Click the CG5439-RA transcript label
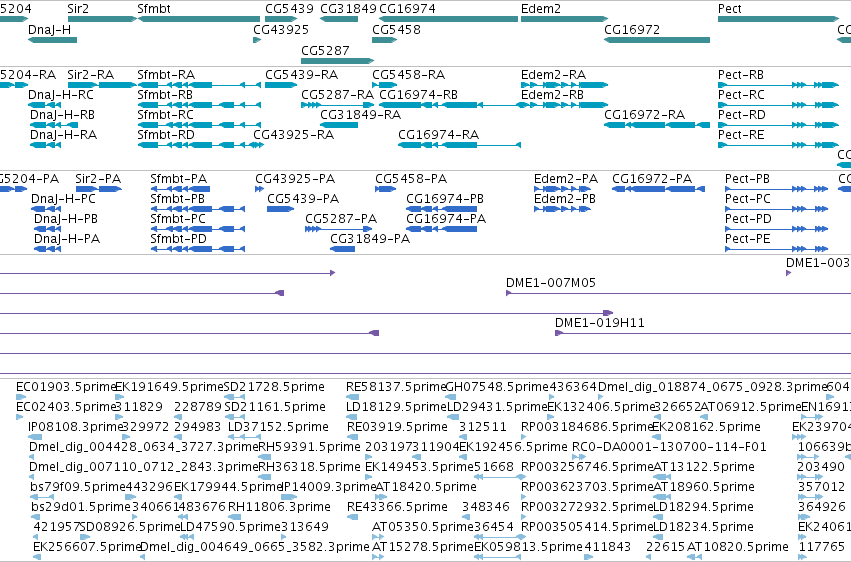Viewport: 851px width, 562px height. [x=301, y=74]
